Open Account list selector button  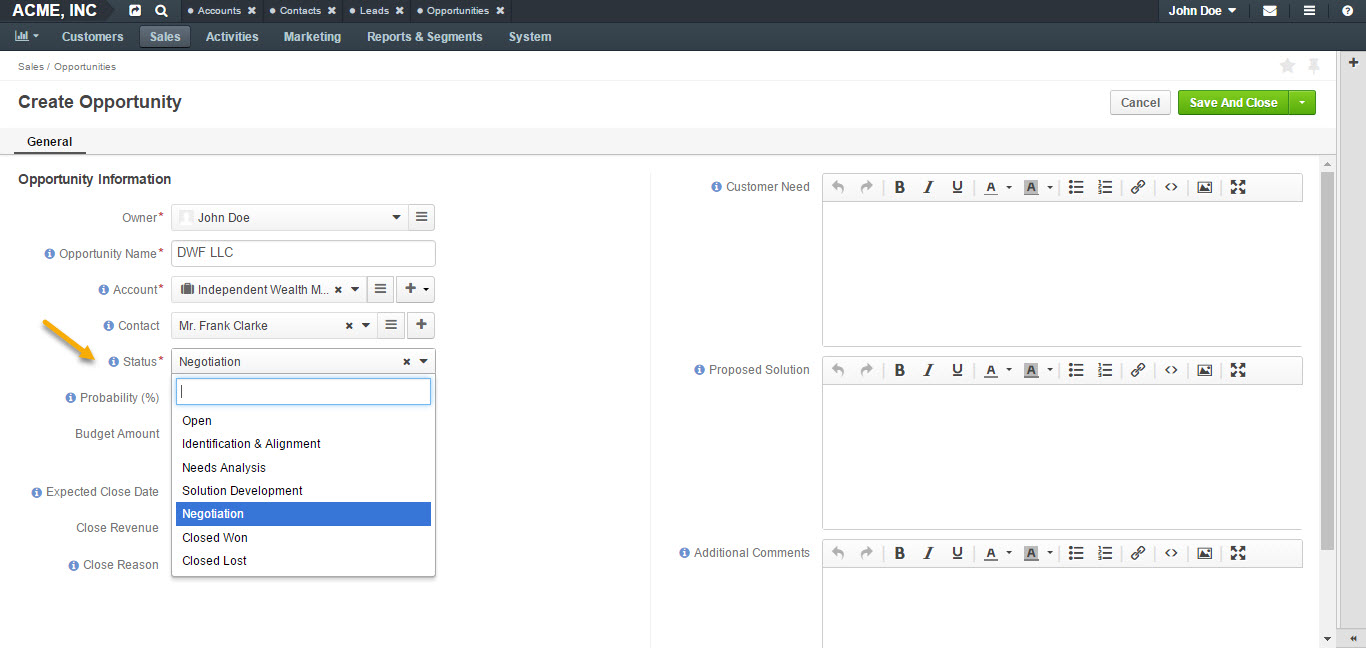(380, 289)
